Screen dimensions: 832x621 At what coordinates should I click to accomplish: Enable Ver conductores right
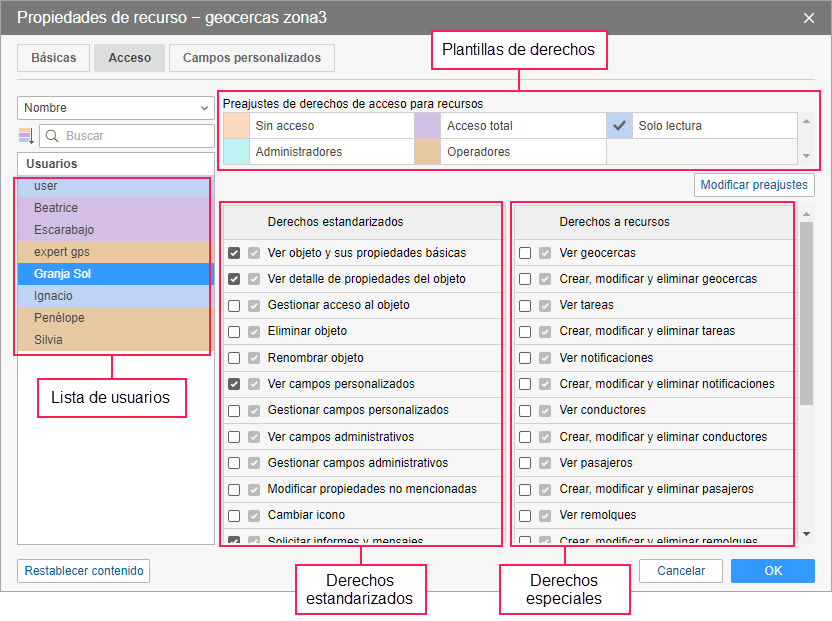pyautogui.click(x=525, y=411)
